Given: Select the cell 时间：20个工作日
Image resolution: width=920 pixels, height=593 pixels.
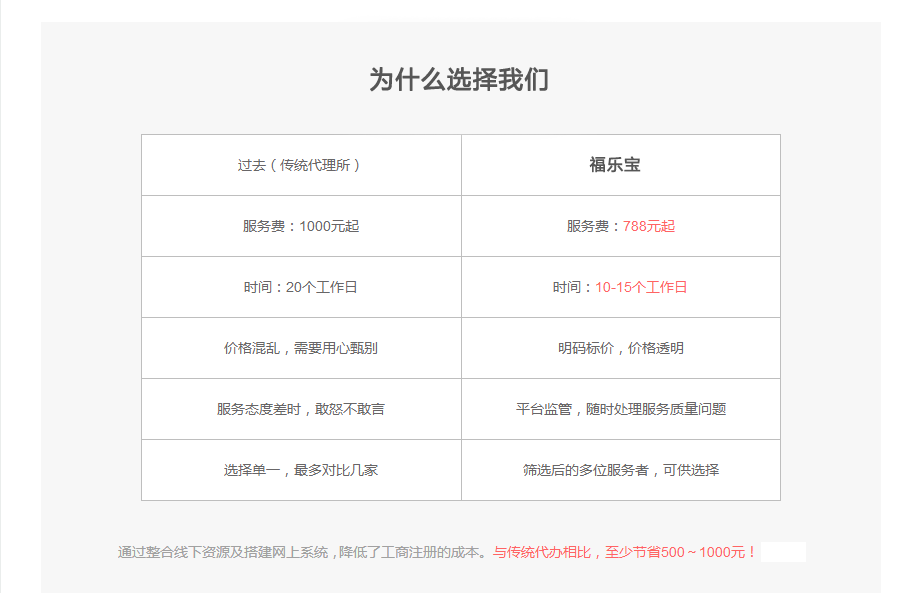Looking at the screenshot, I should coord(301,287).
